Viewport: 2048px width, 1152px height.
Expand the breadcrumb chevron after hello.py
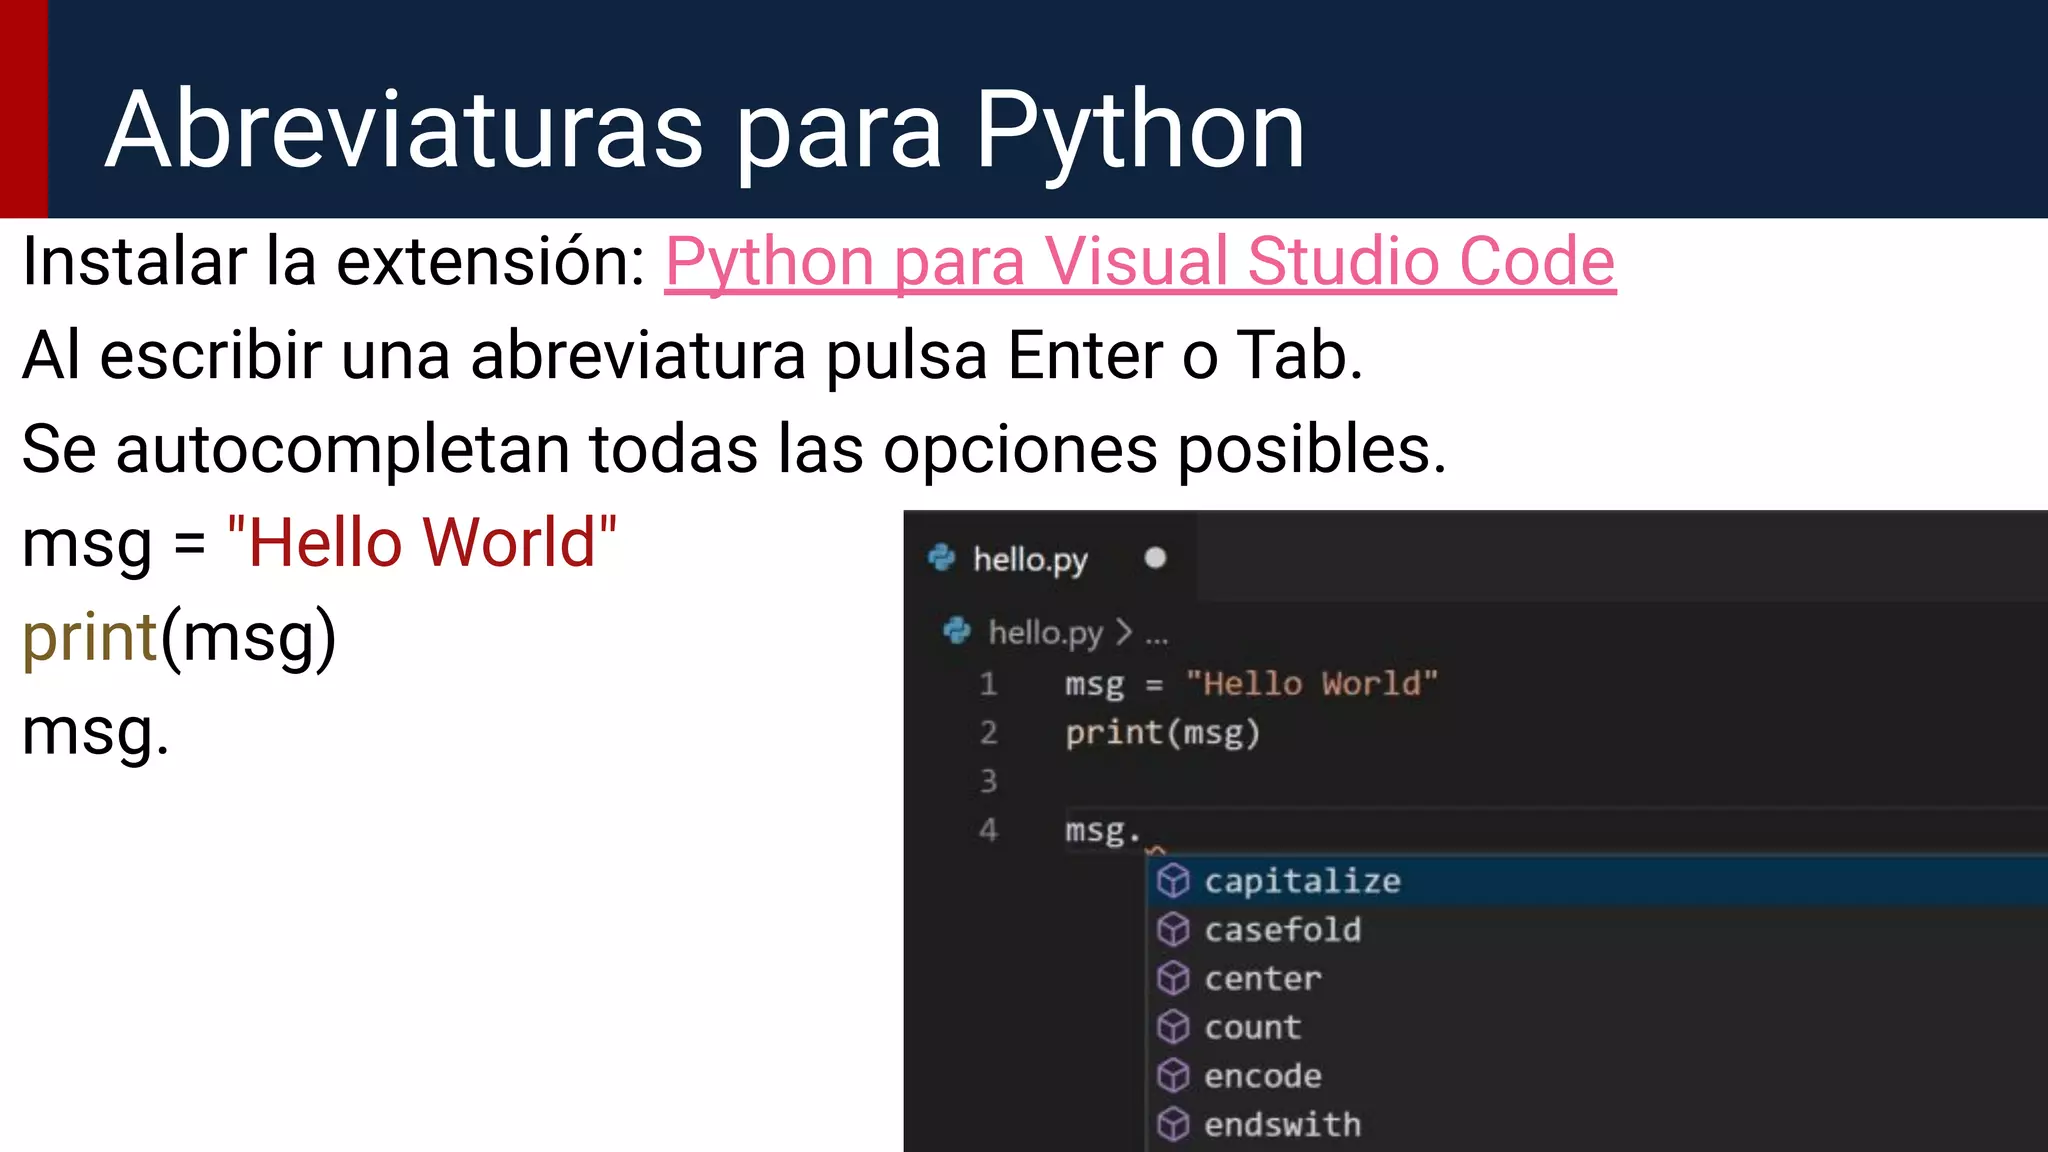(1124, 632)
